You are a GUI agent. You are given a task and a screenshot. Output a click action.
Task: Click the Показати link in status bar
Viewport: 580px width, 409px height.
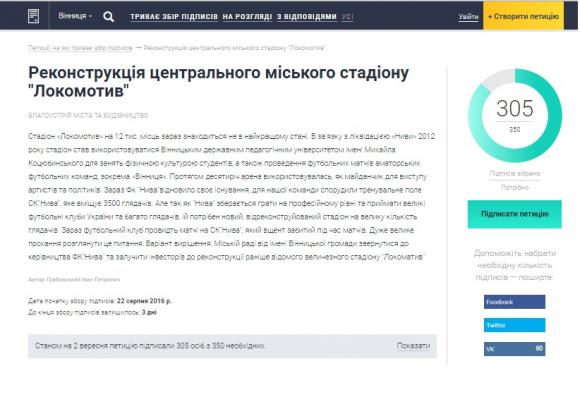[413, 346]
